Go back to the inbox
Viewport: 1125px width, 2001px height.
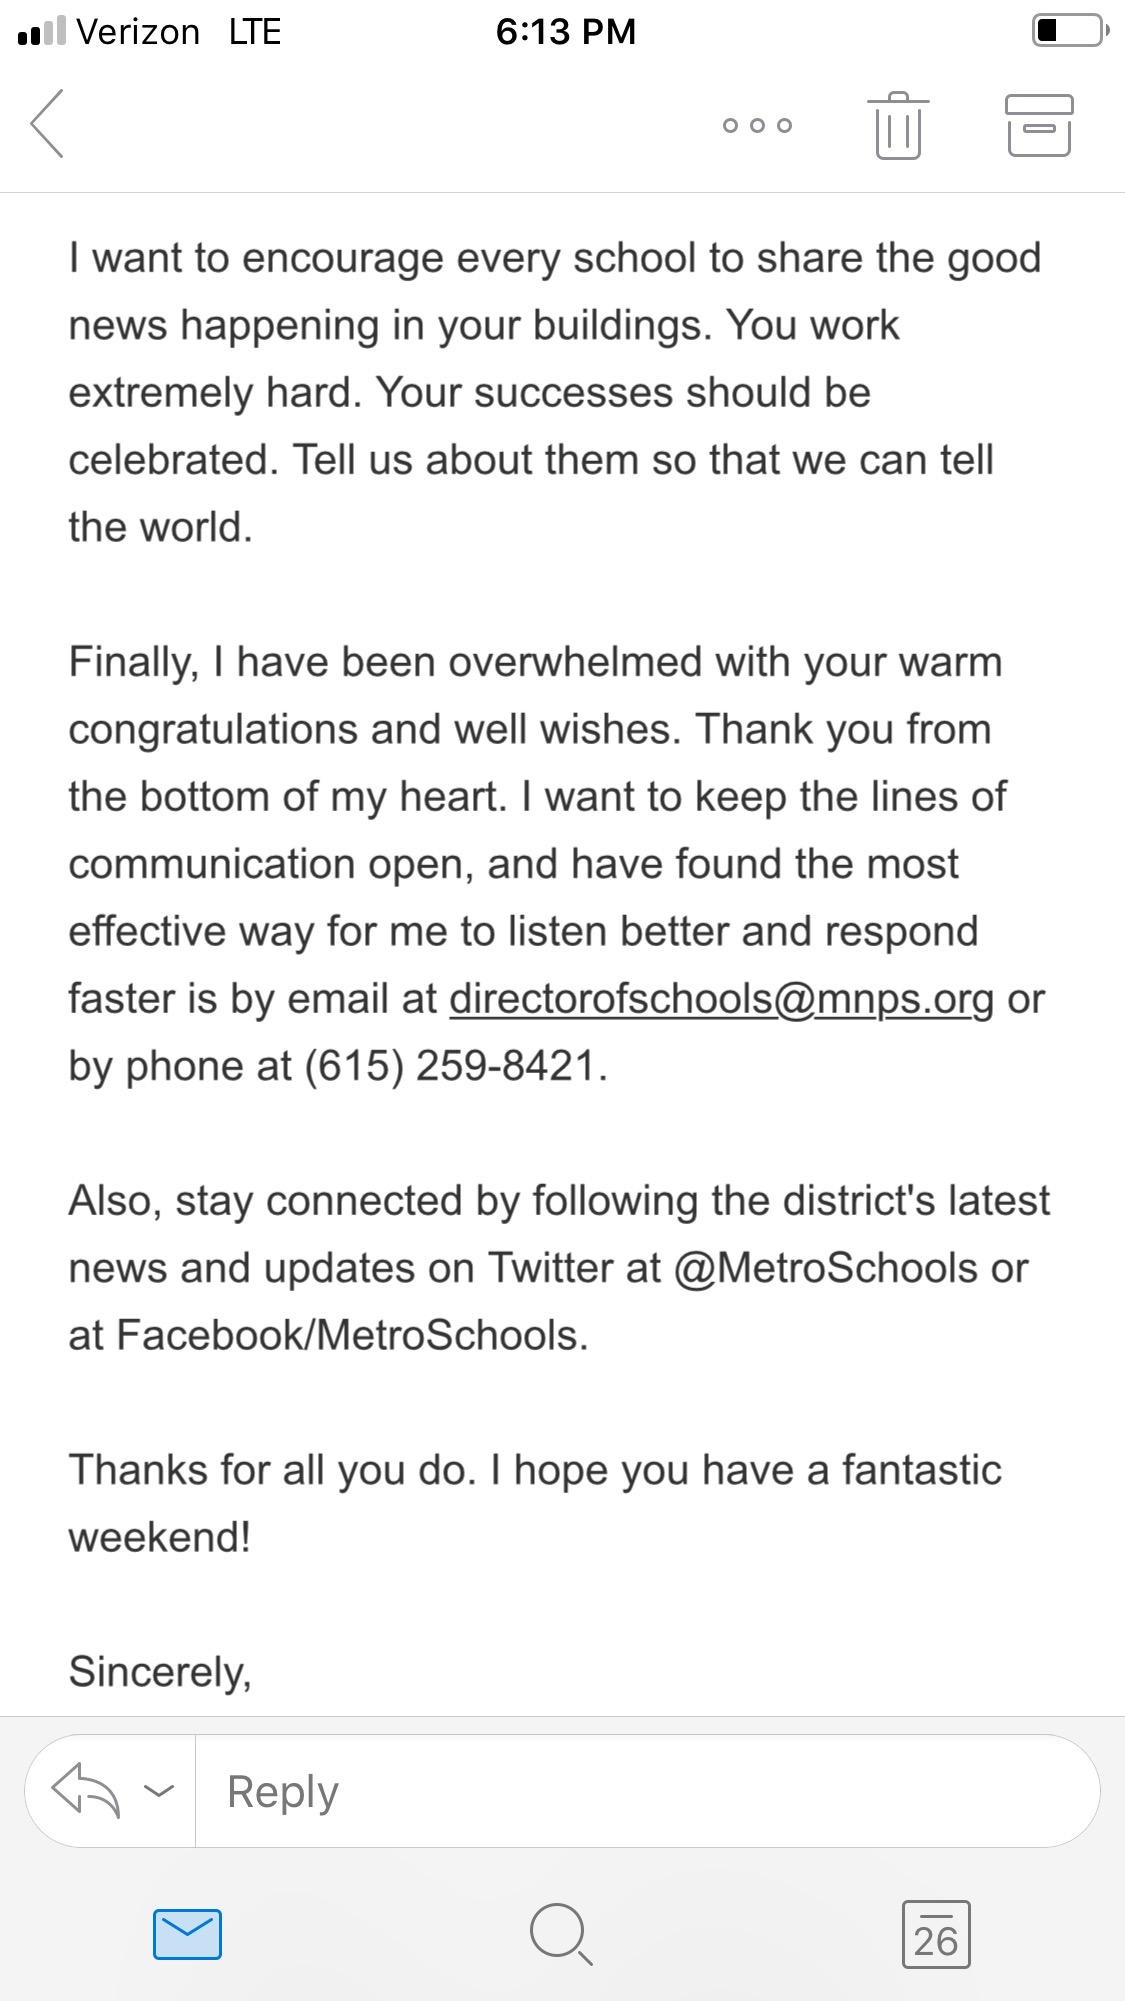click(47, 124)
